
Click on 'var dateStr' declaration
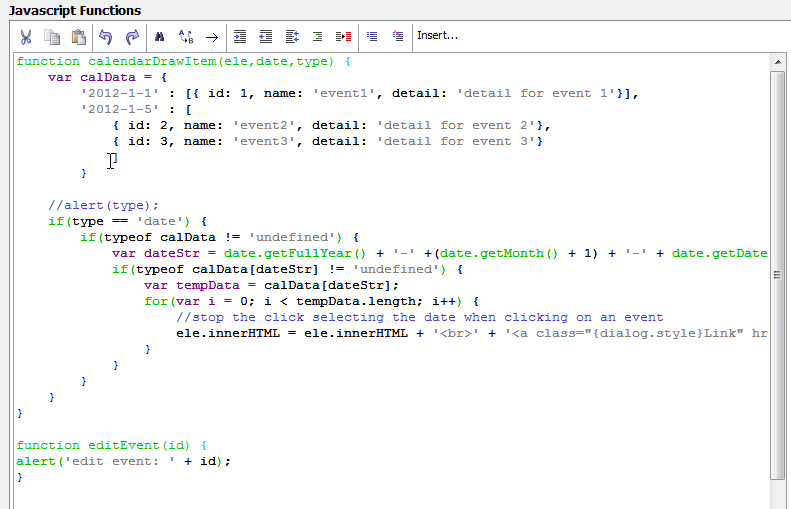(x=156, y=253)
